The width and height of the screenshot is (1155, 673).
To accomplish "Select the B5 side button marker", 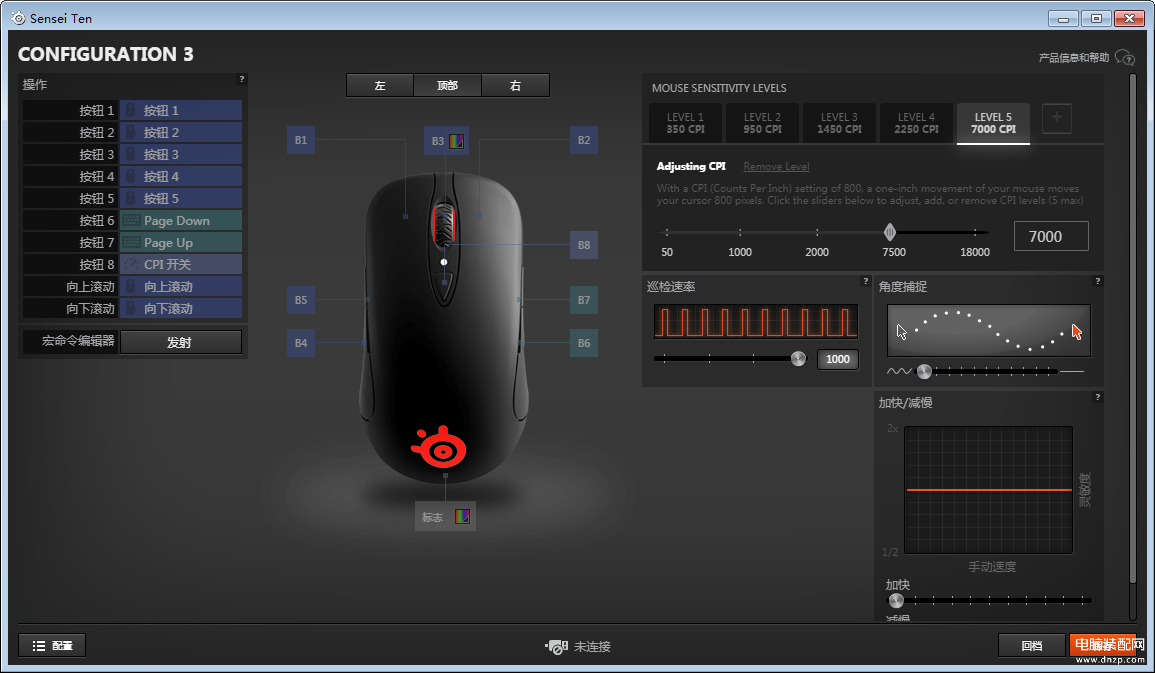I will click(x=301, y=300).
